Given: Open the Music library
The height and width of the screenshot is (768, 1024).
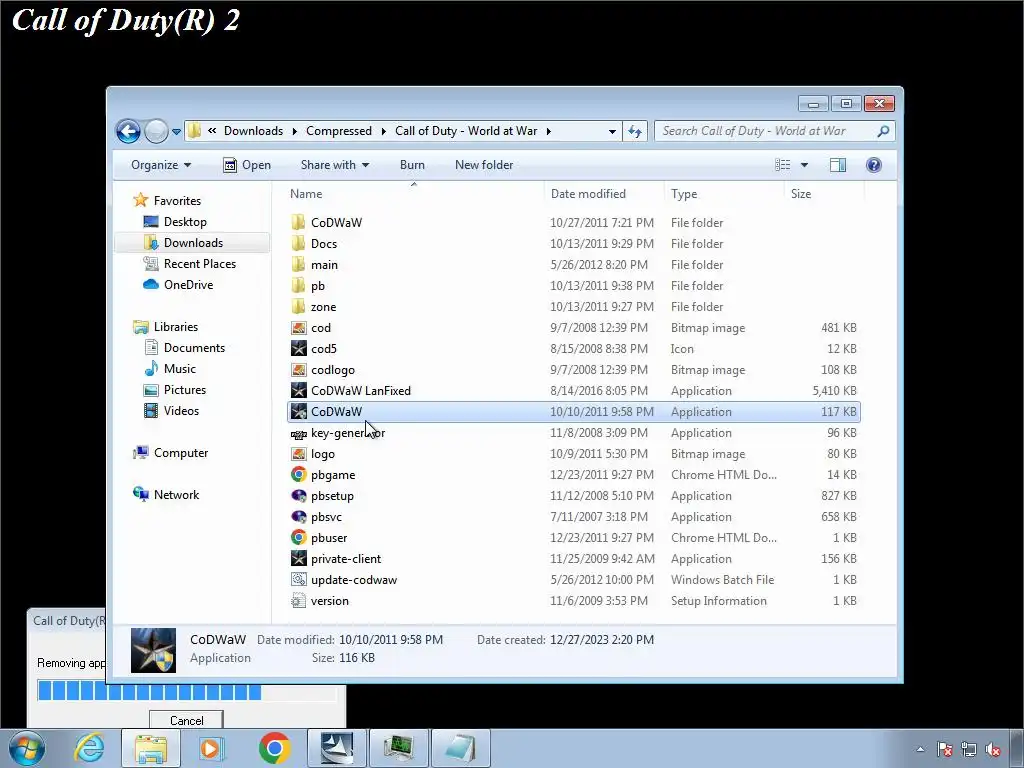Looking at the screenshot, I should click(x=170, y=369).
